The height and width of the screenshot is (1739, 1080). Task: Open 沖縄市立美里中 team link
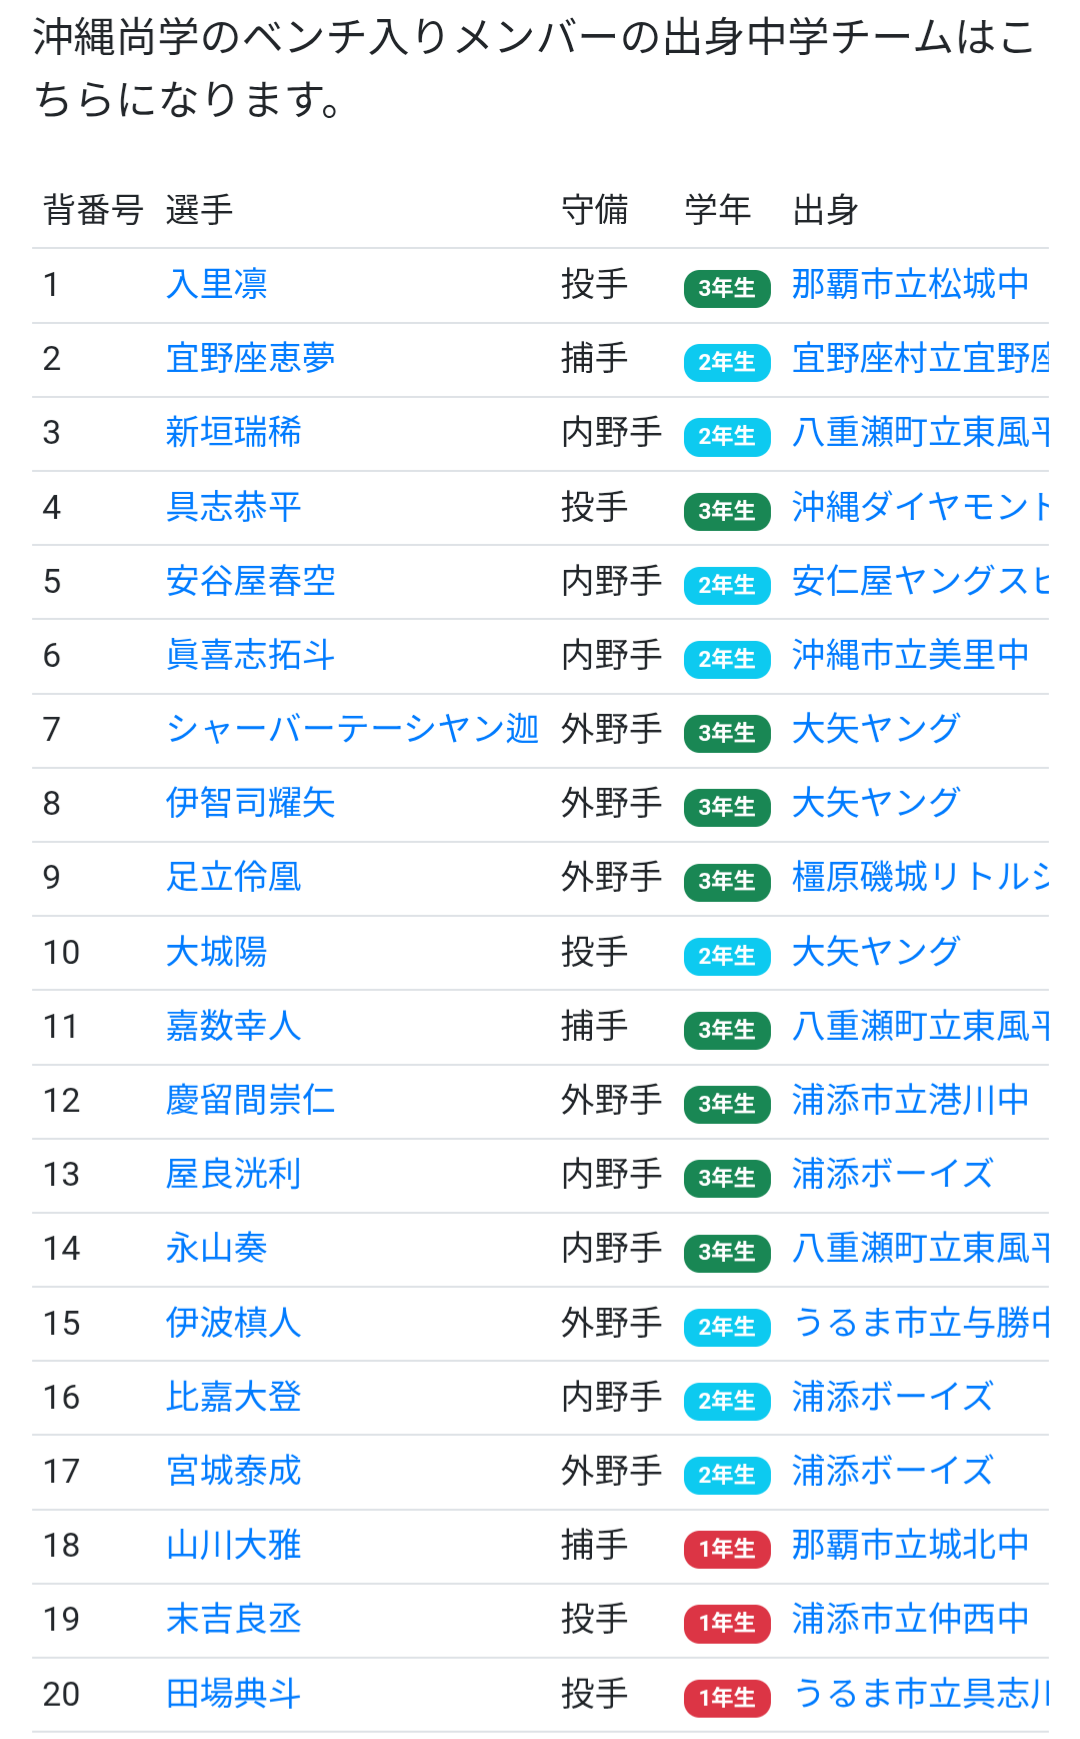coord(910,656)
